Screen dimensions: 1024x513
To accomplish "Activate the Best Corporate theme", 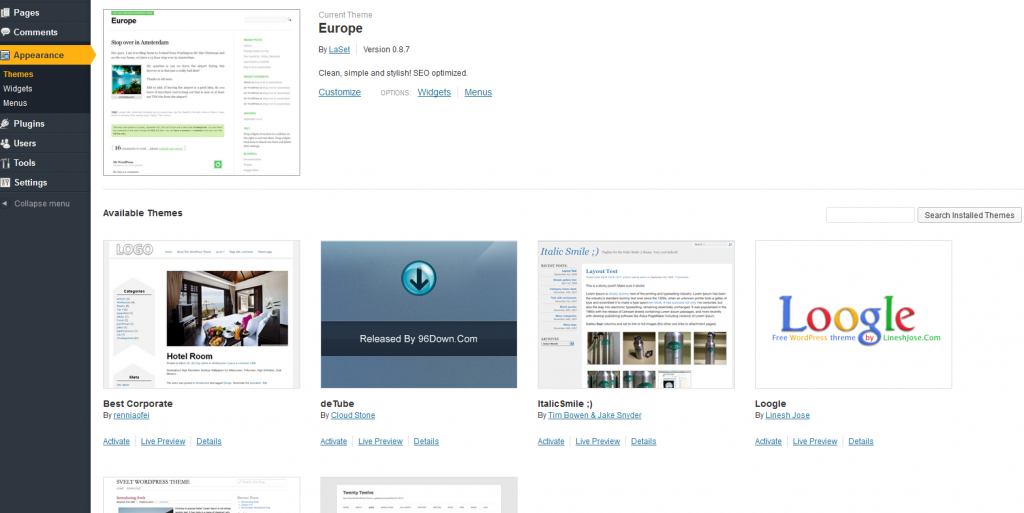I will tap(116, 441).
